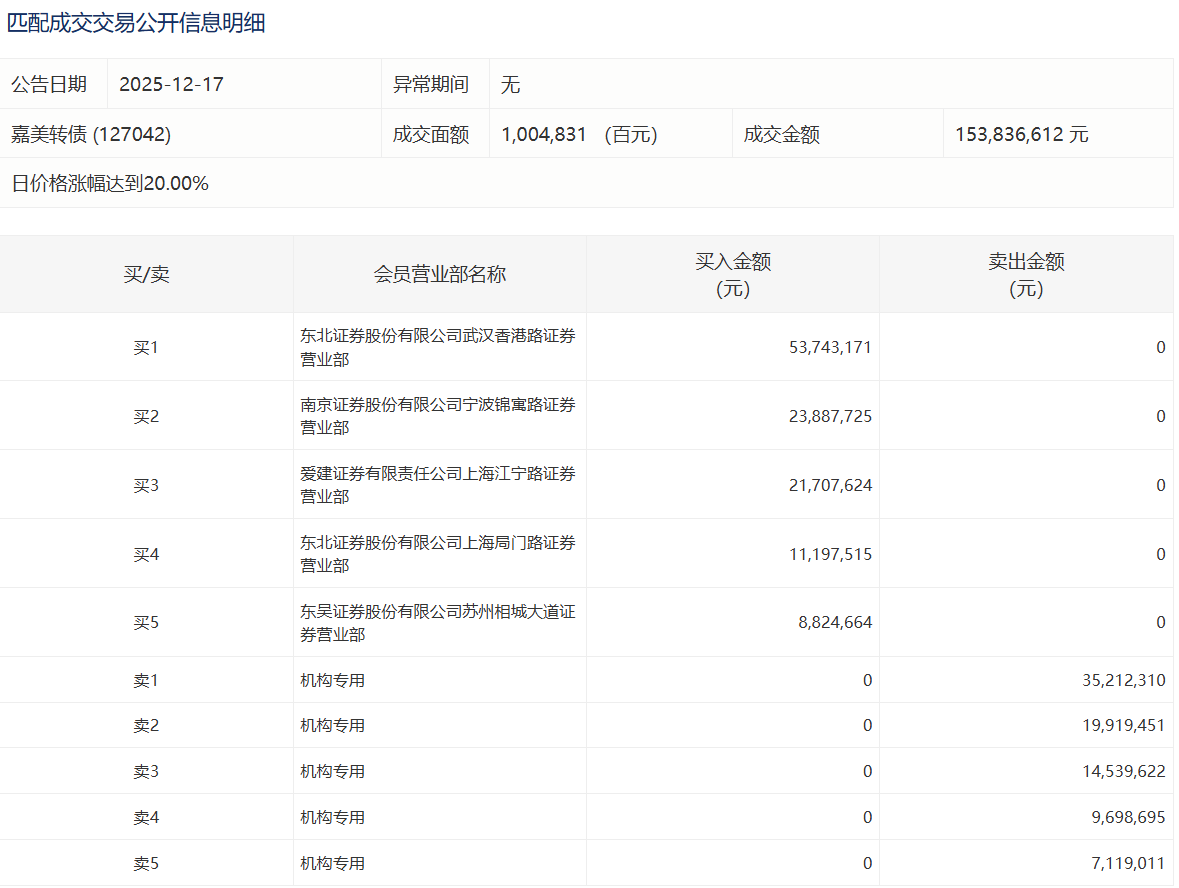Viewport: 1179px width, 888px height.
Task: Open 东北证券 上海局门路证券营业部 entry
Action: point(438,554)
